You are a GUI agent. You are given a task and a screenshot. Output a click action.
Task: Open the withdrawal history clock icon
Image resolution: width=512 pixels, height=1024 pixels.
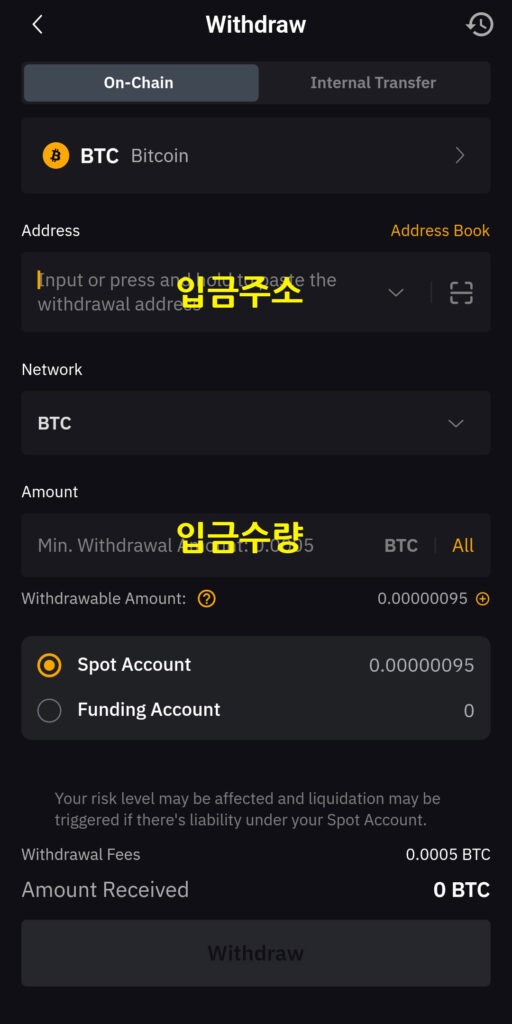(x=479, y=25)
